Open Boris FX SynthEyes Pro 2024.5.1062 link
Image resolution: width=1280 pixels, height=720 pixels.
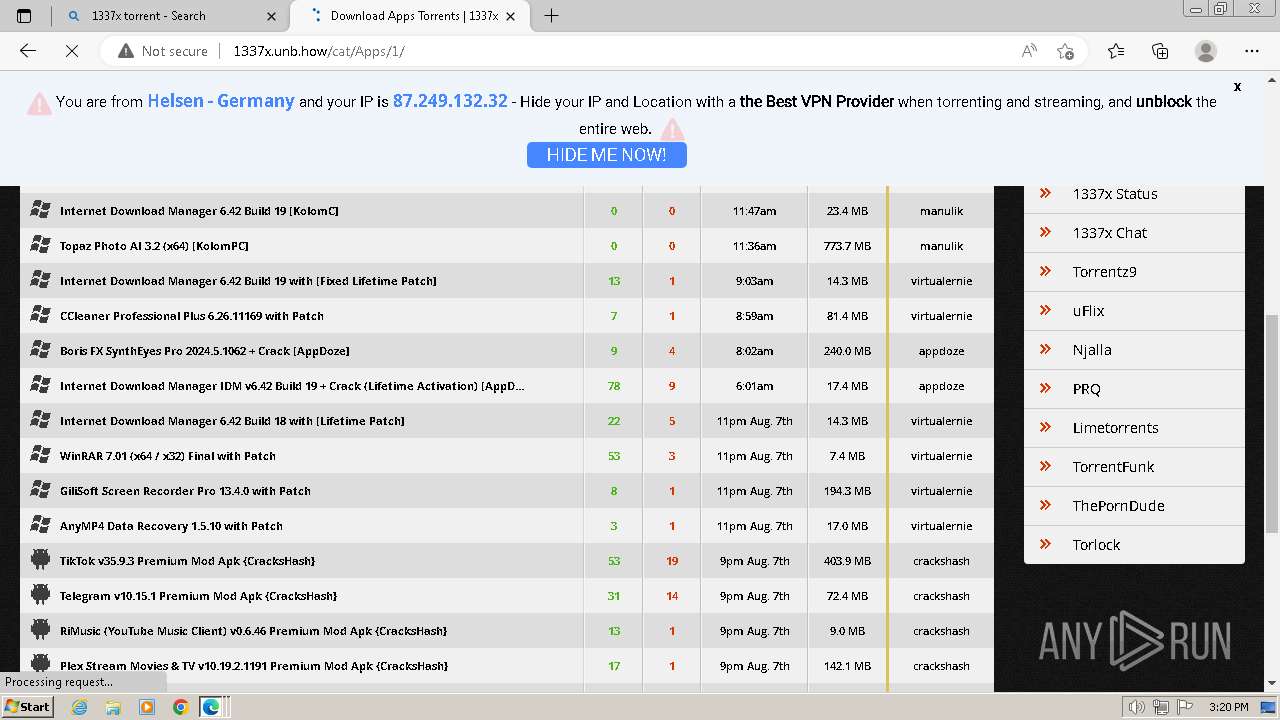pos(204,351)
